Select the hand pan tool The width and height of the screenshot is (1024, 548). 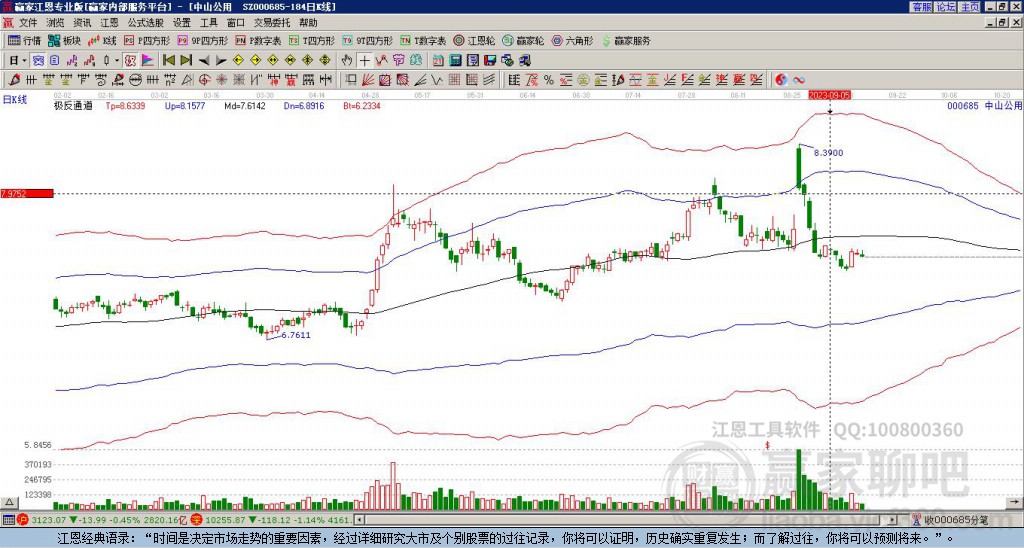(x=347, y=61)
